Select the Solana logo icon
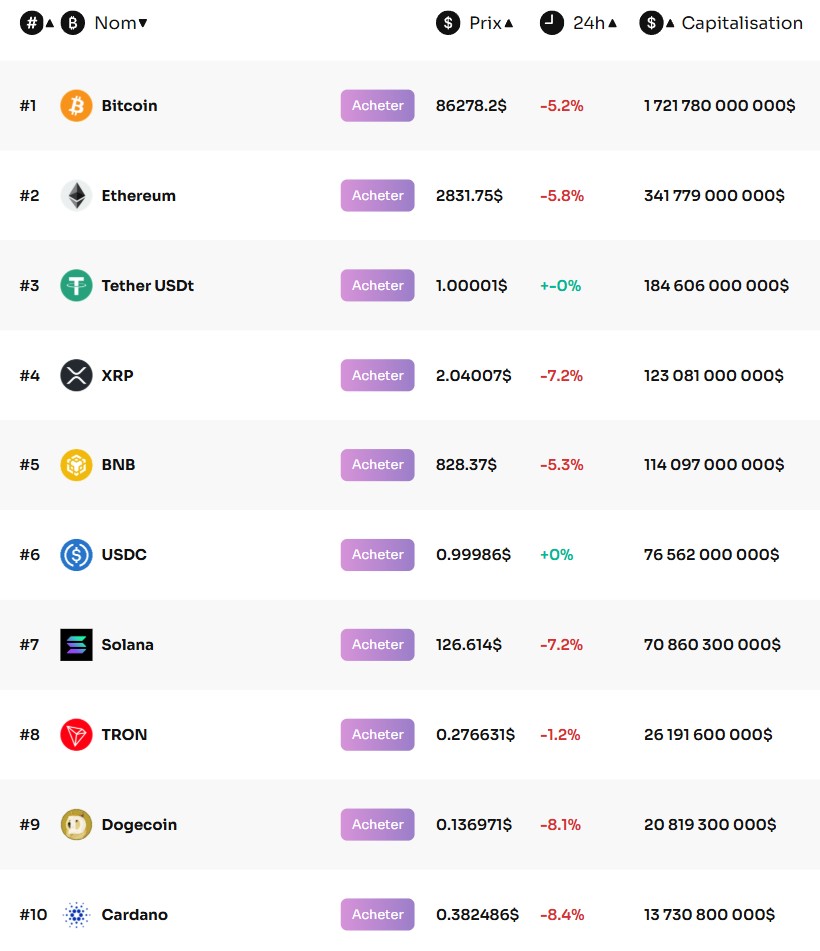The image size is (820, 951). tap(75, 644)
